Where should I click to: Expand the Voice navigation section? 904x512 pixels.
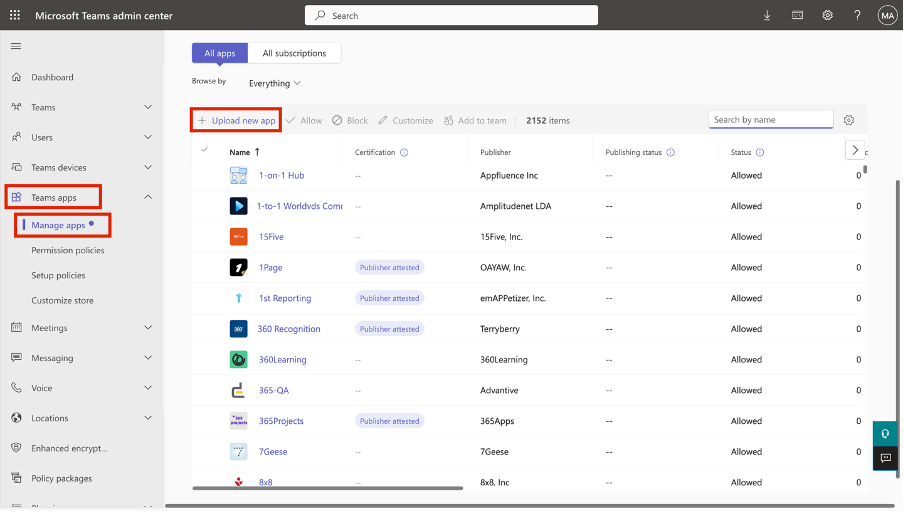tap(148, 387)
